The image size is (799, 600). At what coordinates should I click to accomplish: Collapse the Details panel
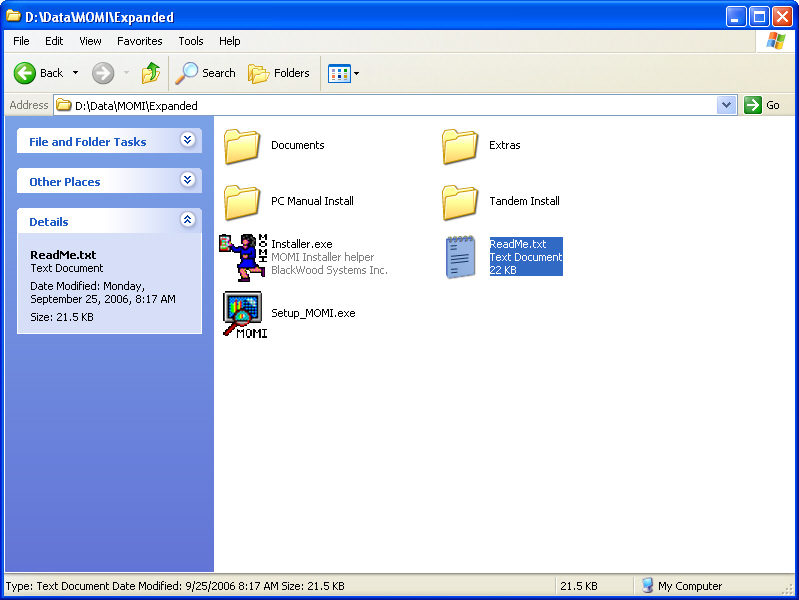187,221
